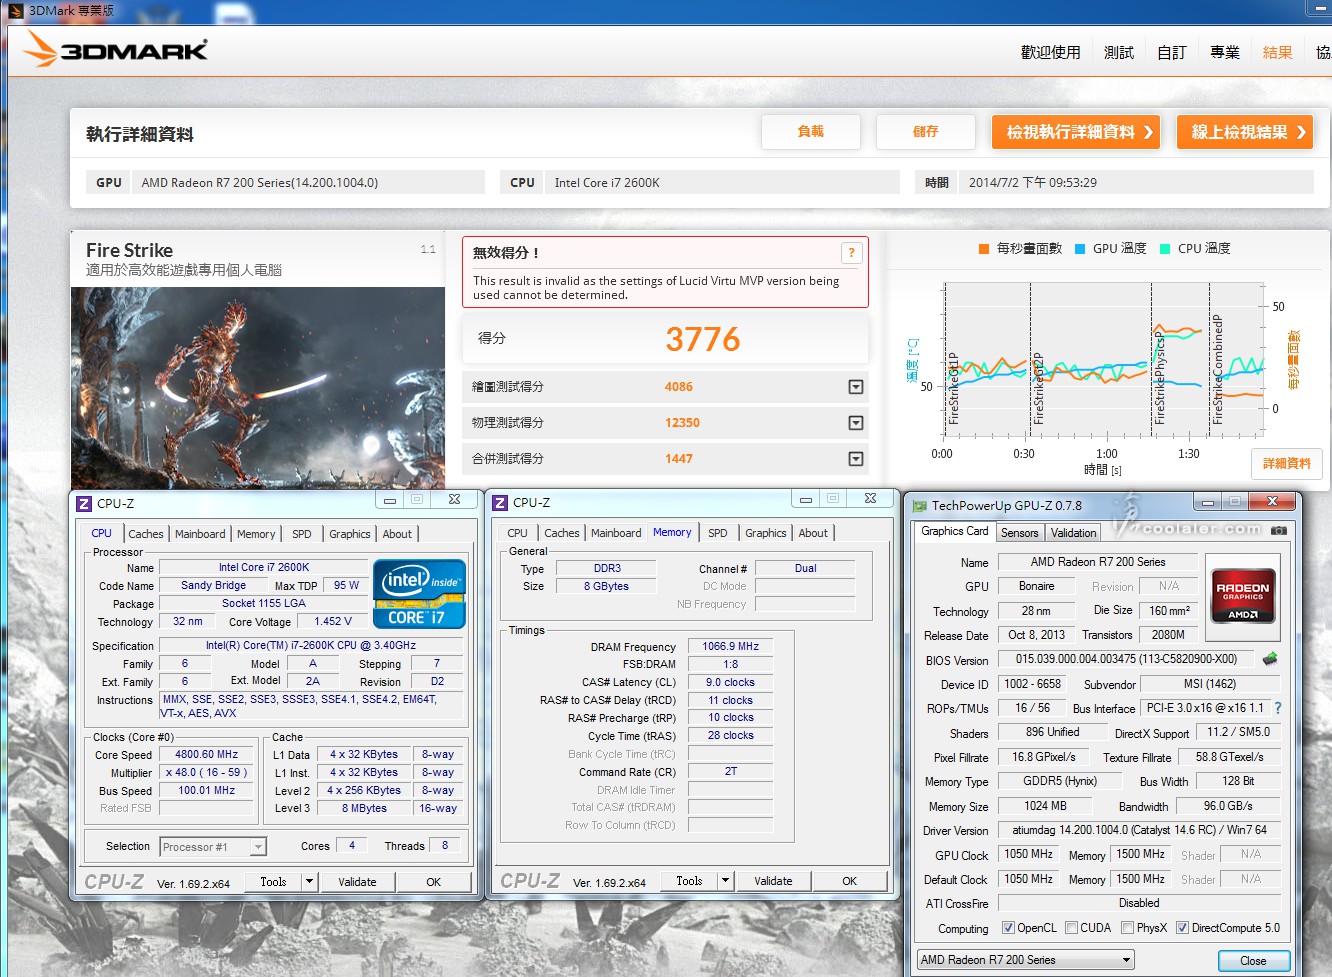1332x977 pixels.
Task: Click OK in left CPU-Z window
Action: click(x=433, y=882)
